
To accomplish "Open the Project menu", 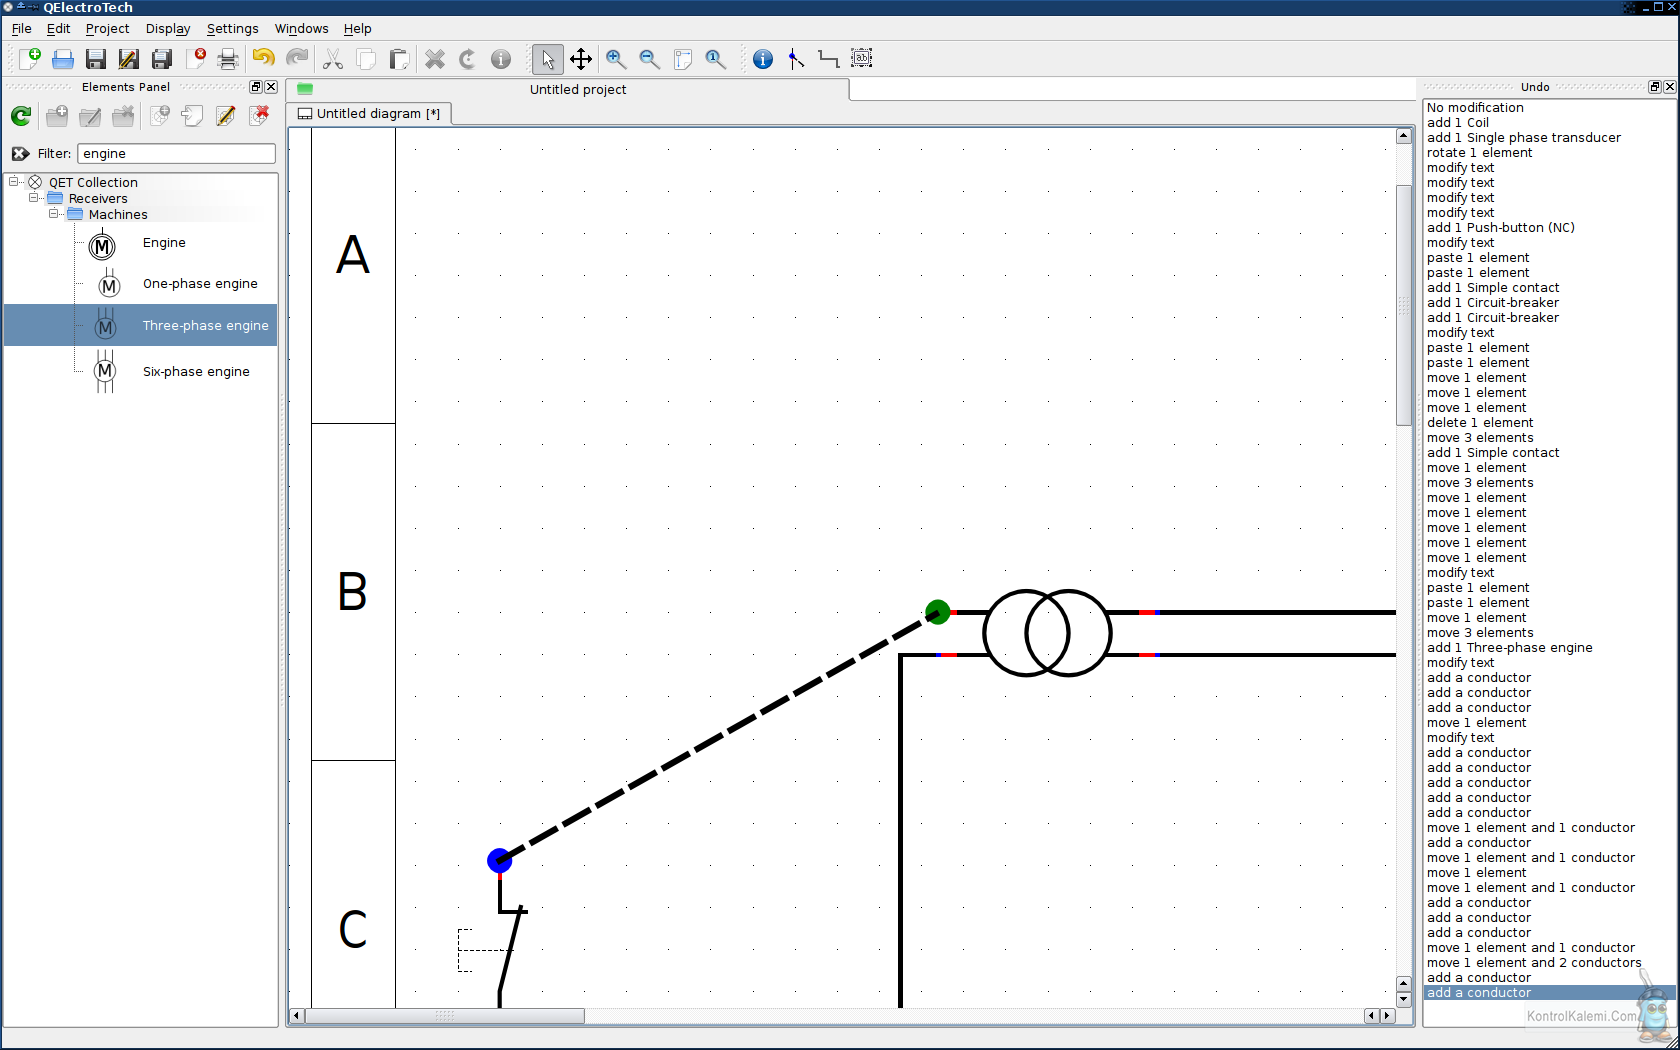I will point(107,29).
